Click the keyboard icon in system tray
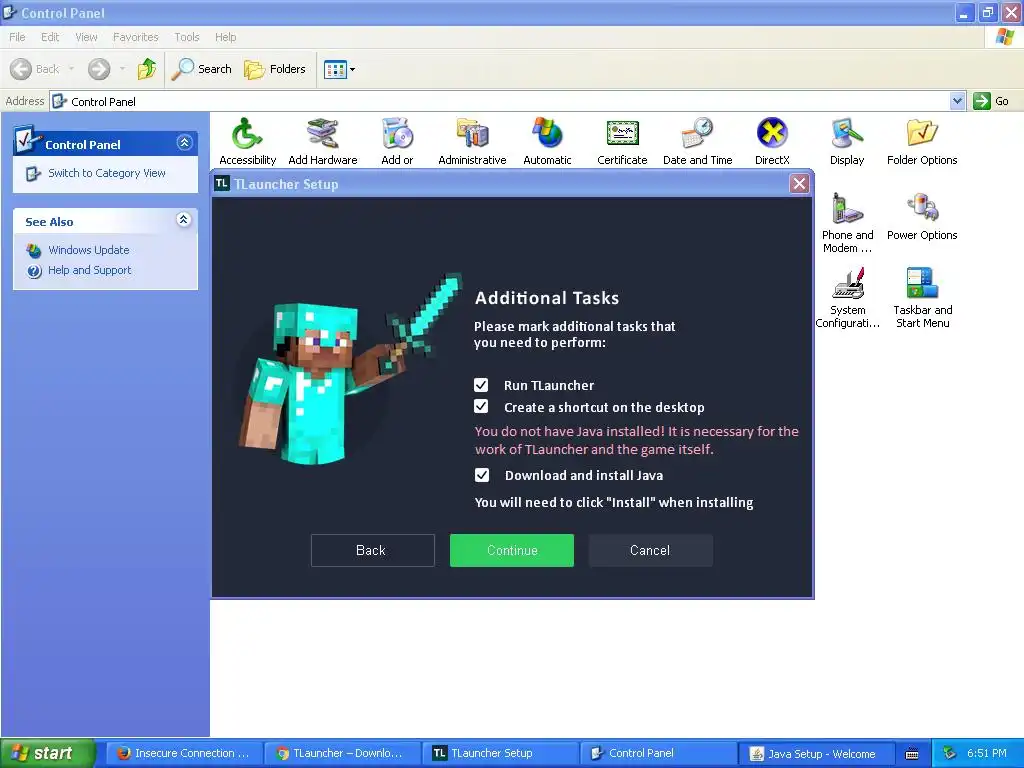 pos(912,754)
